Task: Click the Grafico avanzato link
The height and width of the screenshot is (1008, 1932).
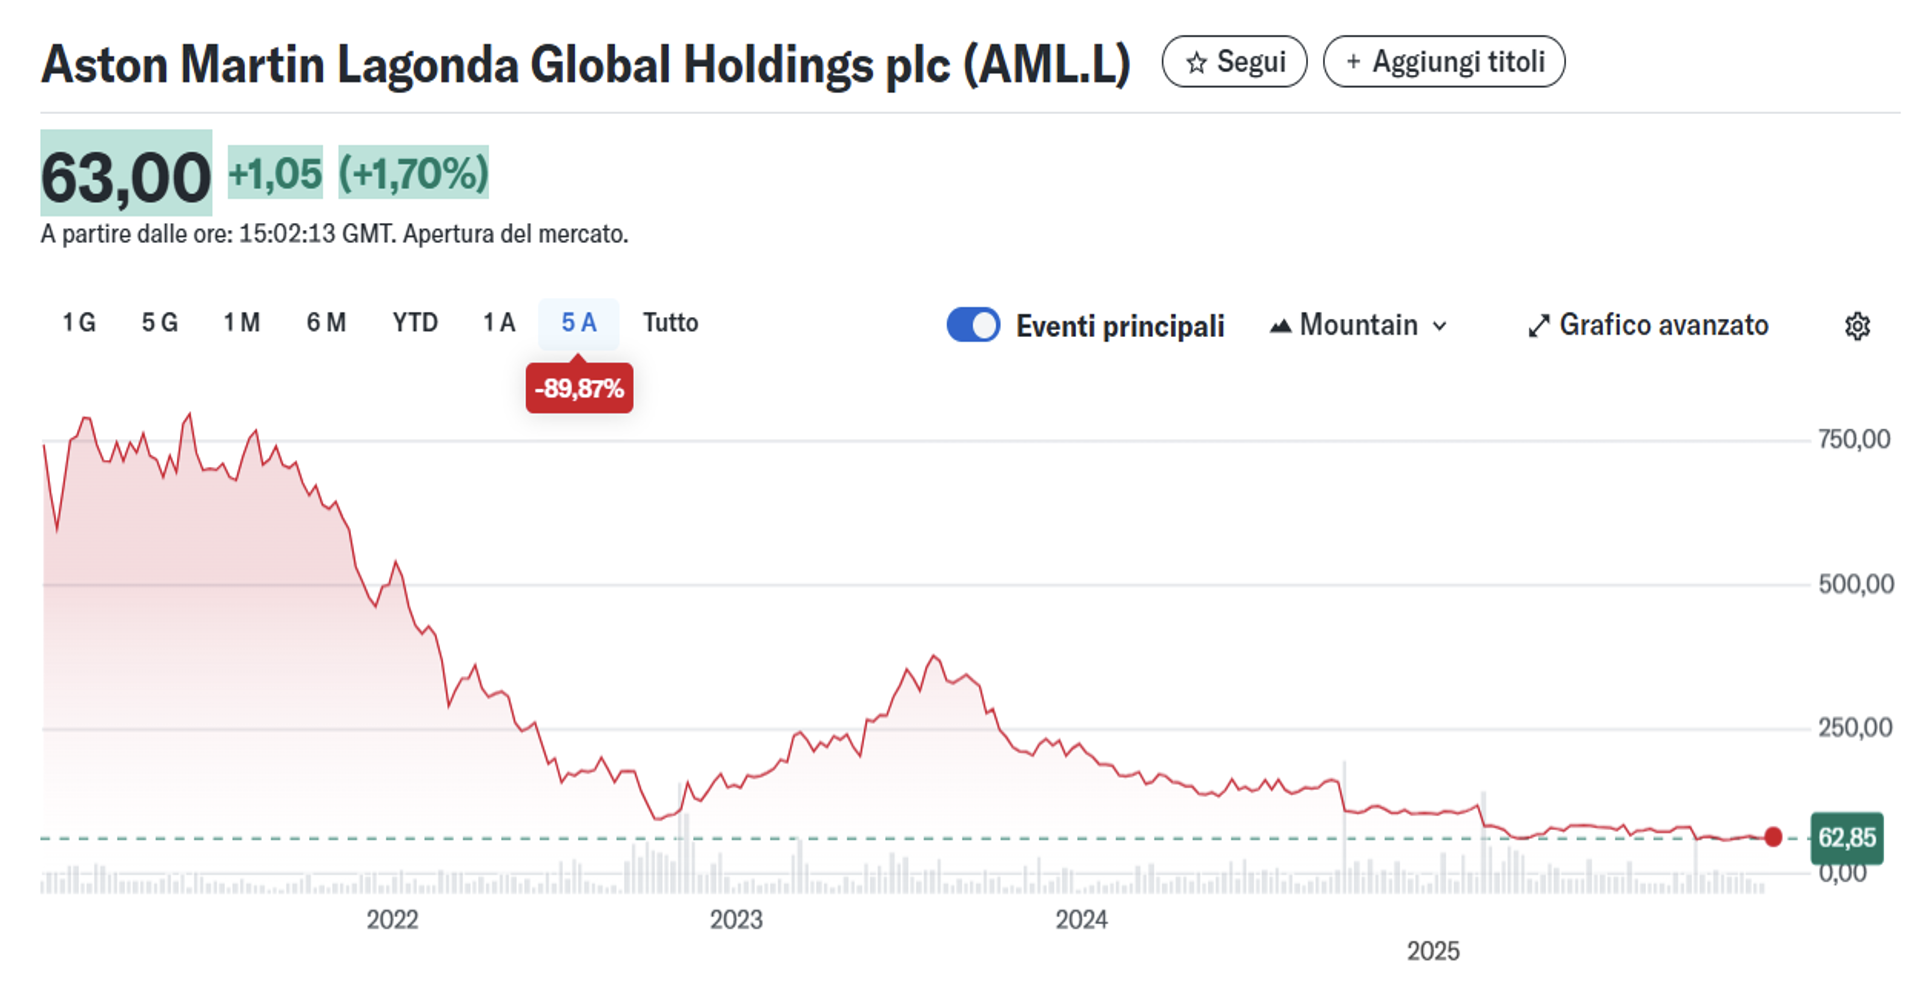Action: 1663,325
